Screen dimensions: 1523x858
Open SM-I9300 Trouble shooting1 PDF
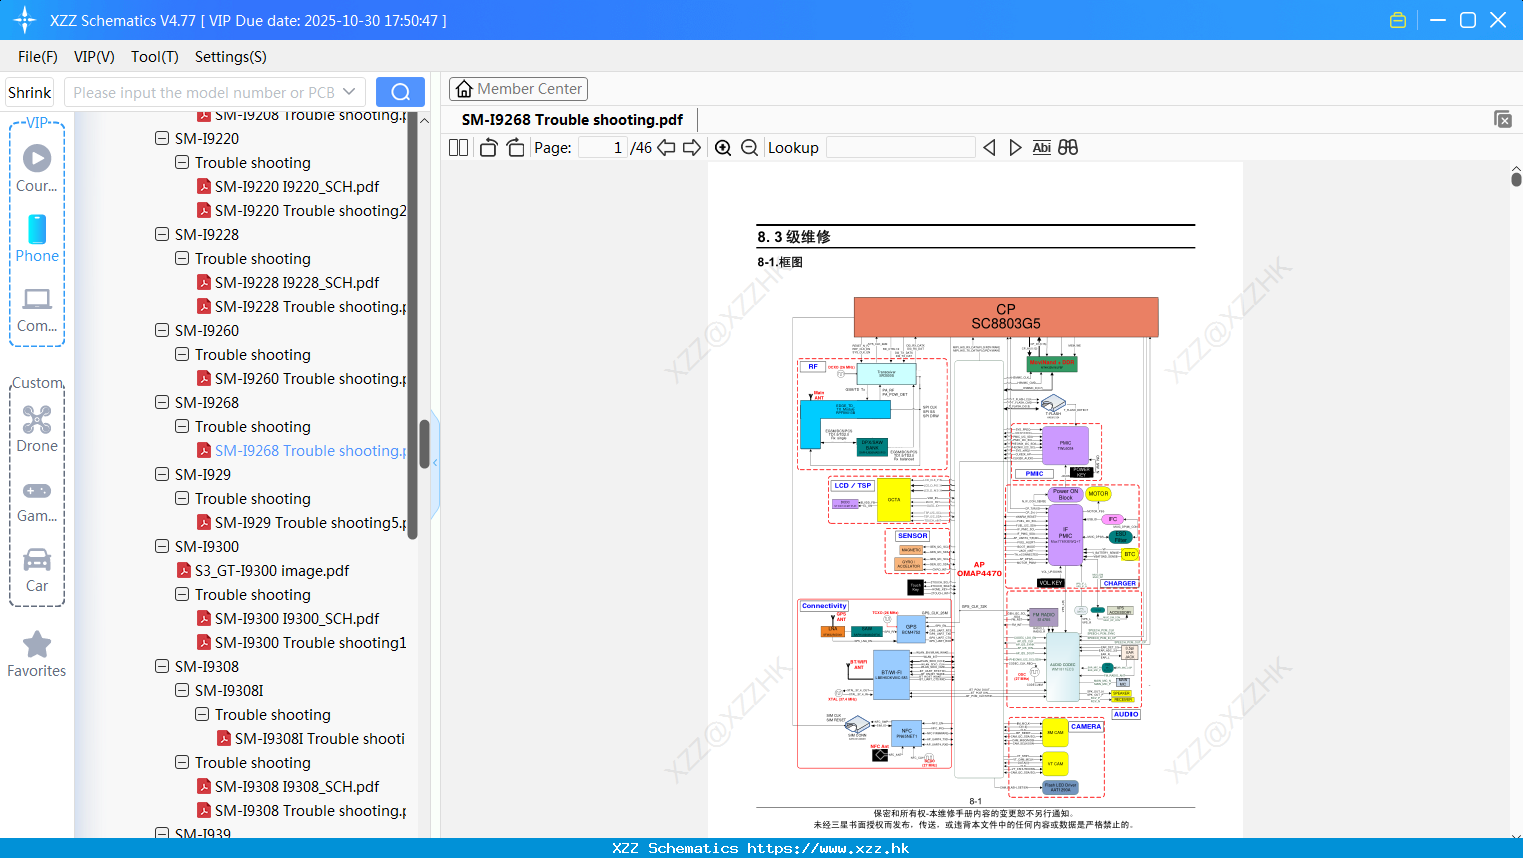click(x=311, y=643)
